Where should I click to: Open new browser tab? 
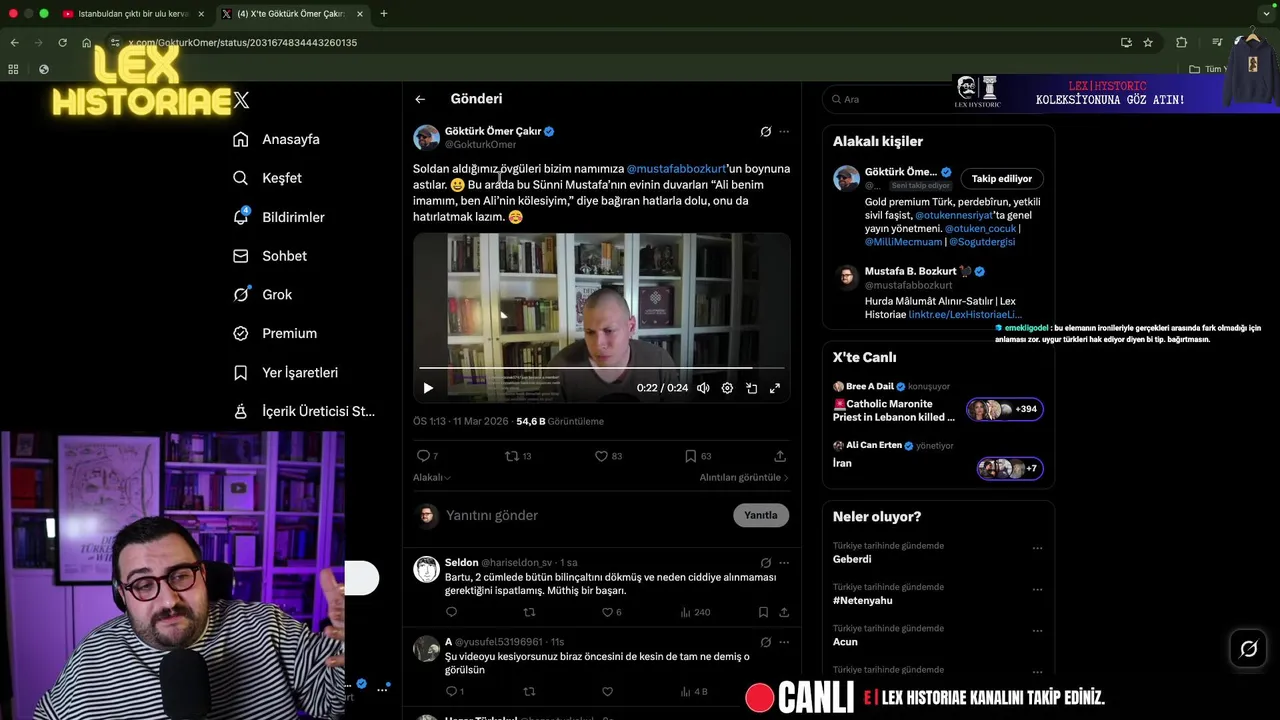(x=384, y=14)
